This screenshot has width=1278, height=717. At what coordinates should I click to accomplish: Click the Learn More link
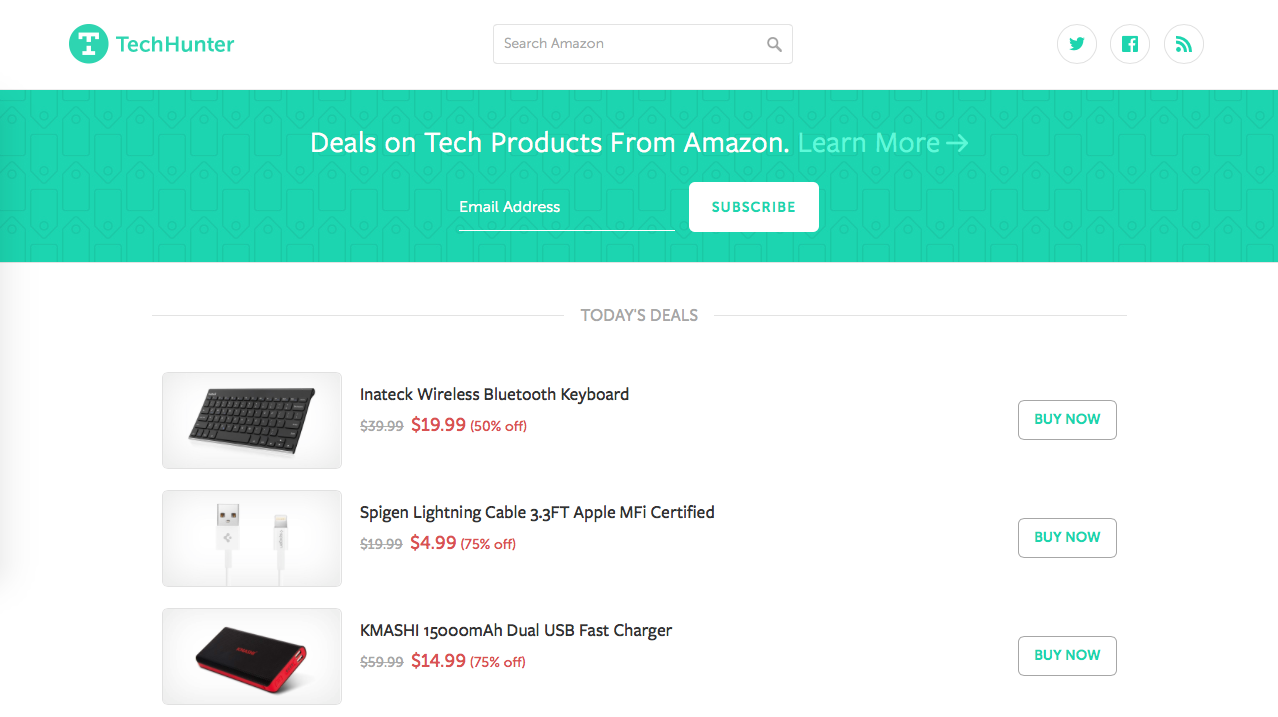click(869, 143)
